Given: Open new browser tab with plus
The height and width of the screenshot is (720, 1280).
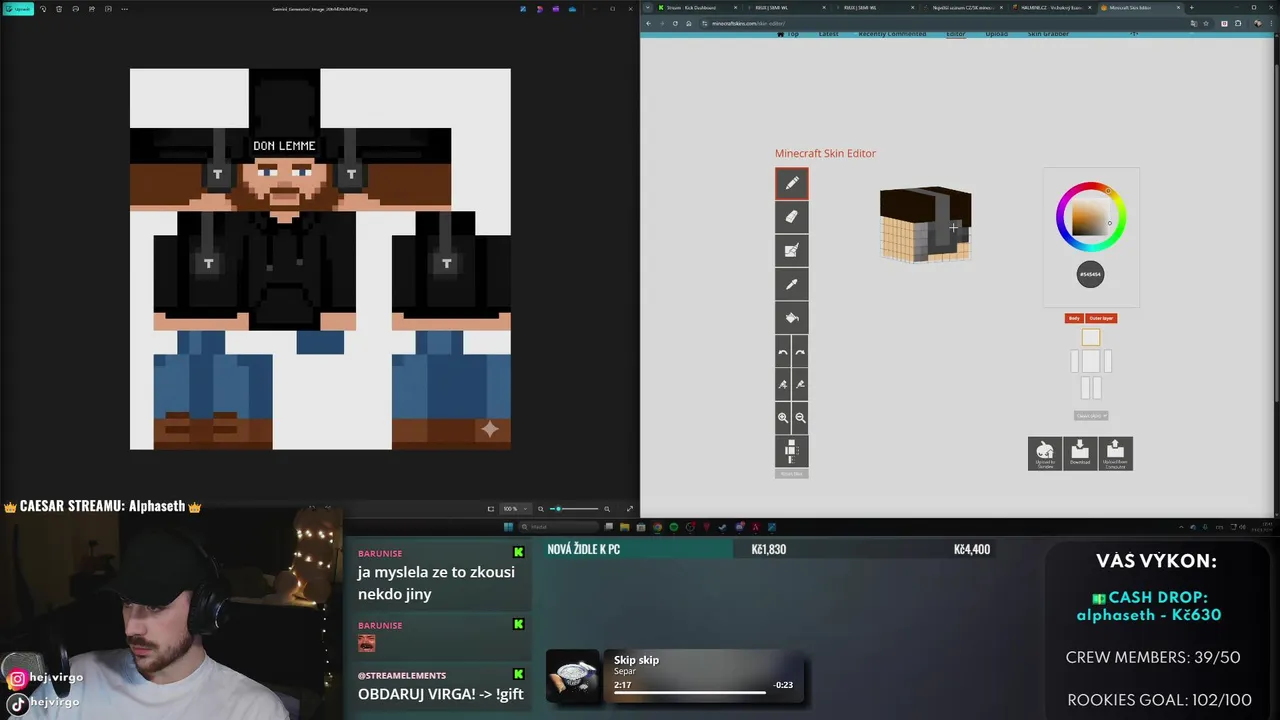Looking at the screenshot, I should coord(1191,7).
